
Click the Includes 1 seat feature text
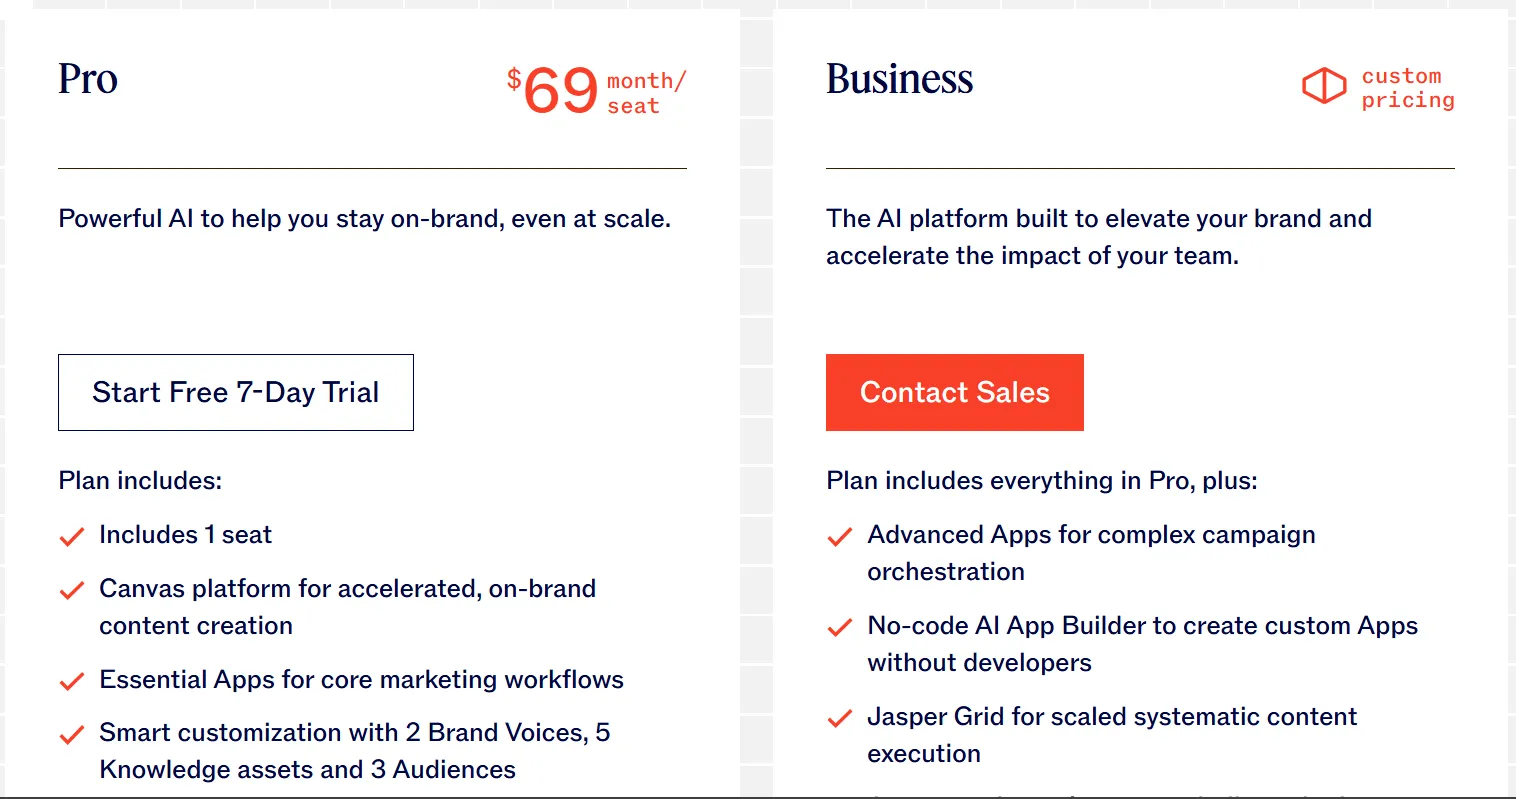tap(185, 535)
